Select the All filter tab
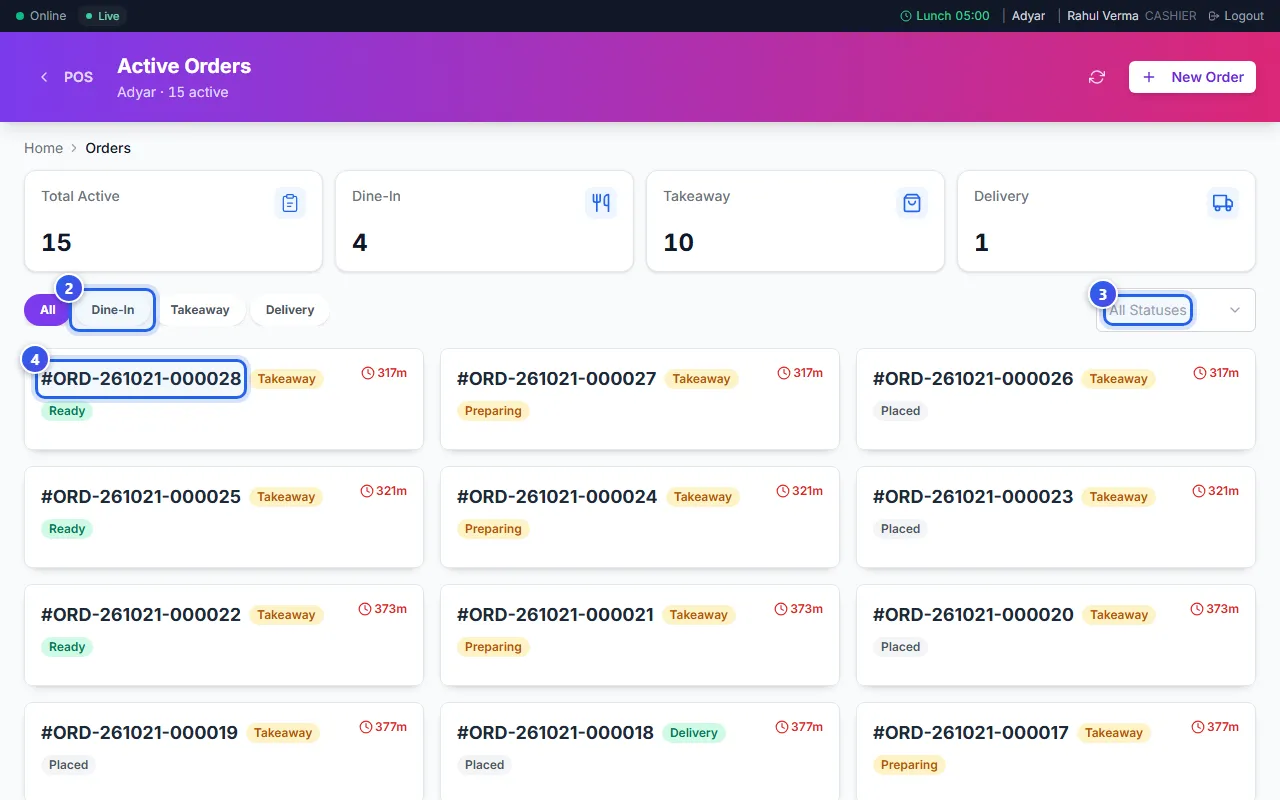1280x800 pixels. click(x=47, y=310)
